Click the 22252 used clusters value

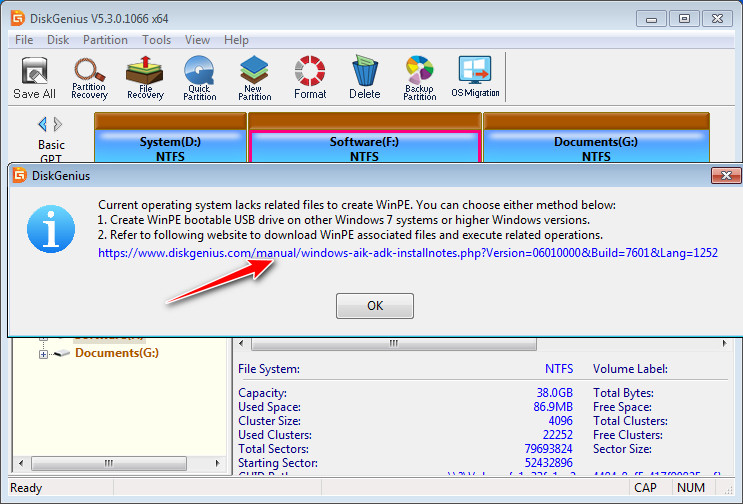[x=558, y=435]
